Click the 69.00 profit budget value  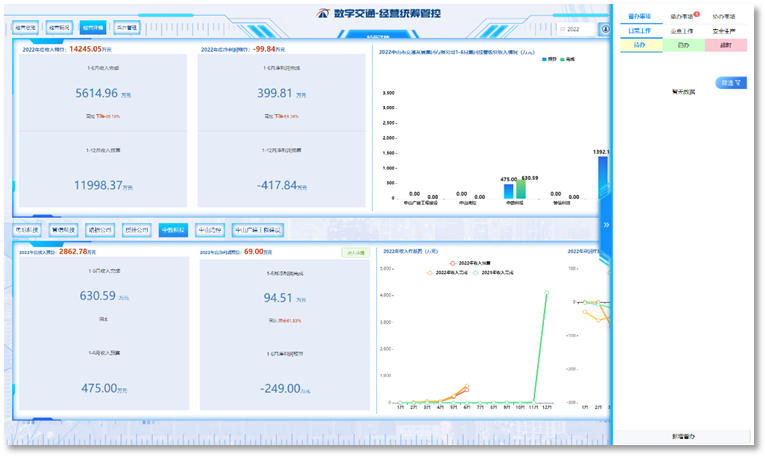tap(254, 252)
